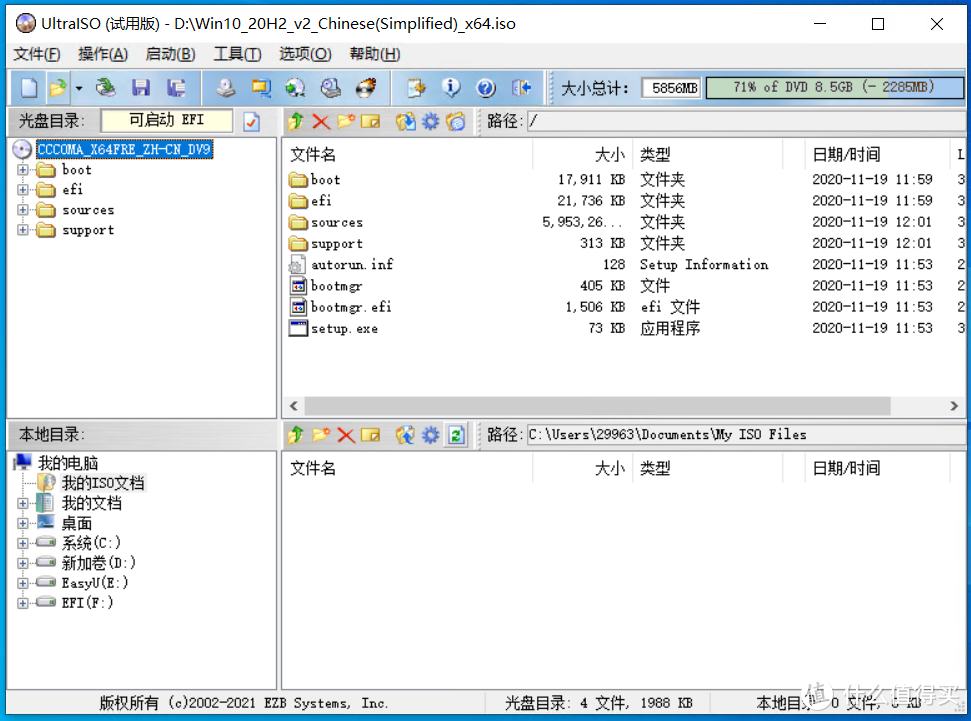Screen dimensions: 971x721
Task: Click disc pane Rename icon
Action: 370,121
